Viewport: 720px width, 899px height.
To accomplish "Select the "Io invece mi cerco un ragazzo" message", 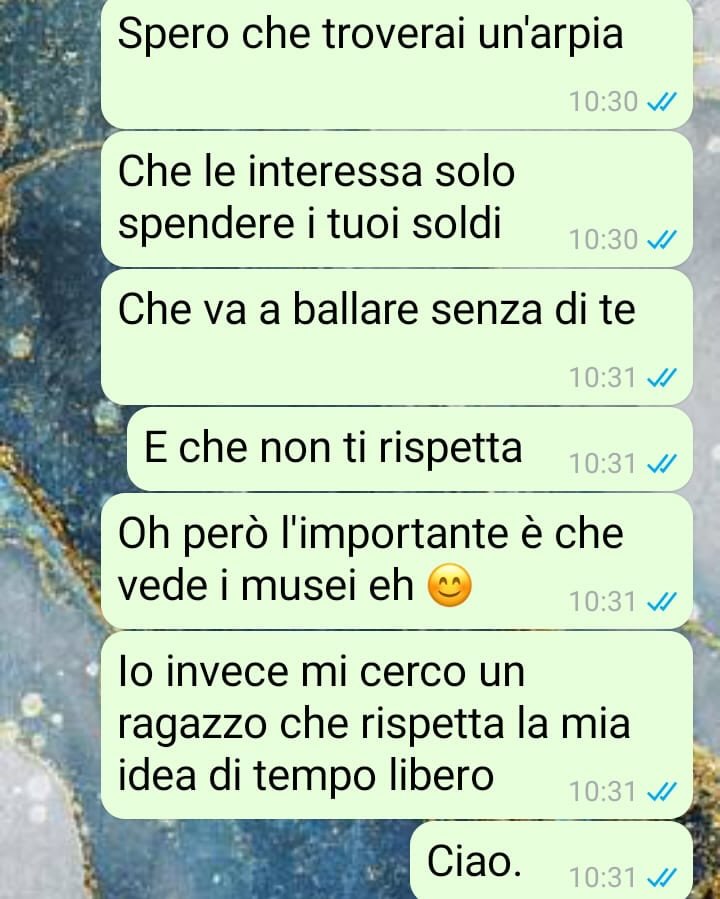I will tap(397, 725).
